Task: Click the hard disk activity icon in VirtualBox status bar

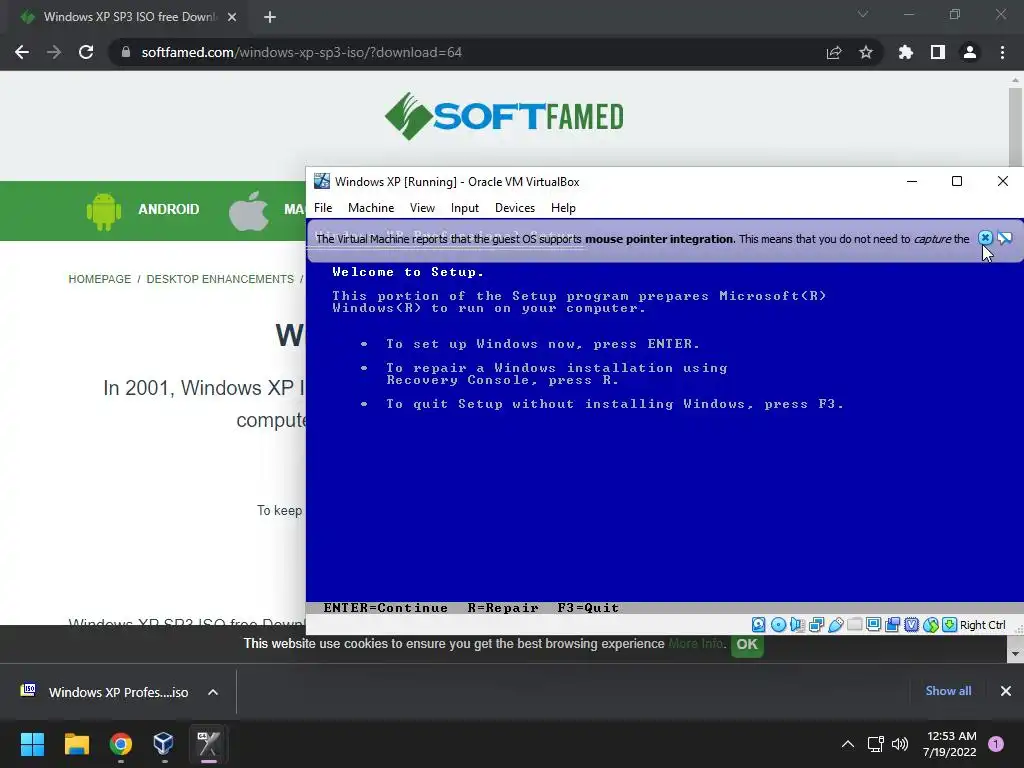Action: pos(758,625)
